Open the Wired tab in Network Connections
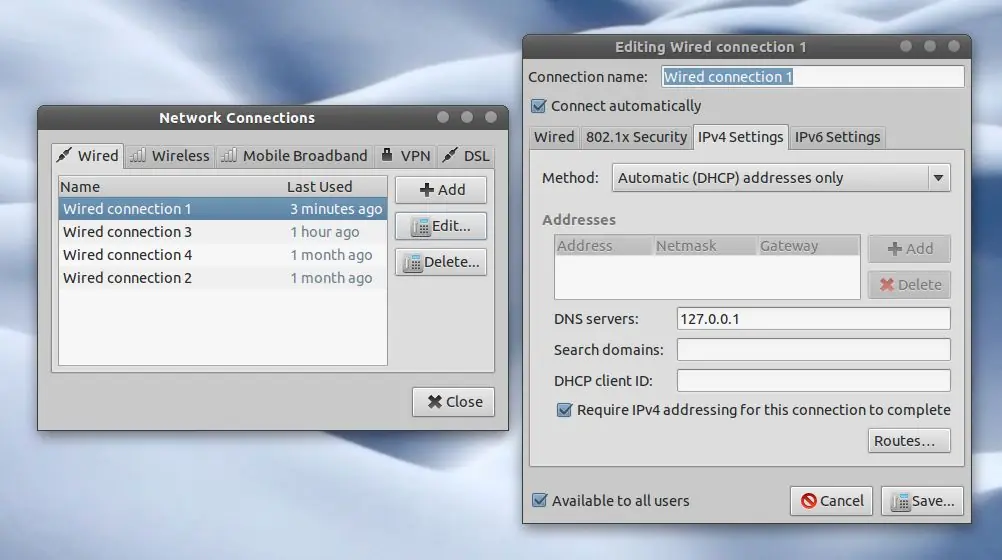Screen dimensions: 1002x560 88,155
